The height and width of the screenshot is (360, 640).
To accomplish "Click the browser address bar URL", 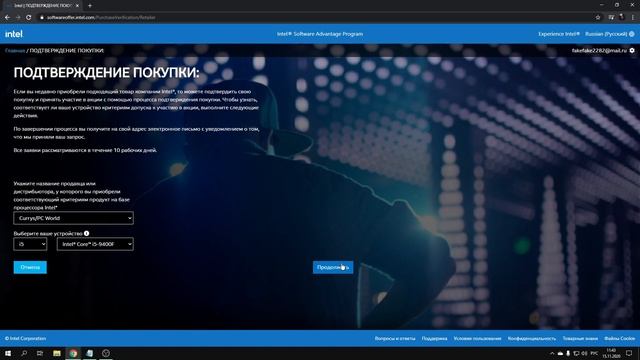I will [101, 18].
